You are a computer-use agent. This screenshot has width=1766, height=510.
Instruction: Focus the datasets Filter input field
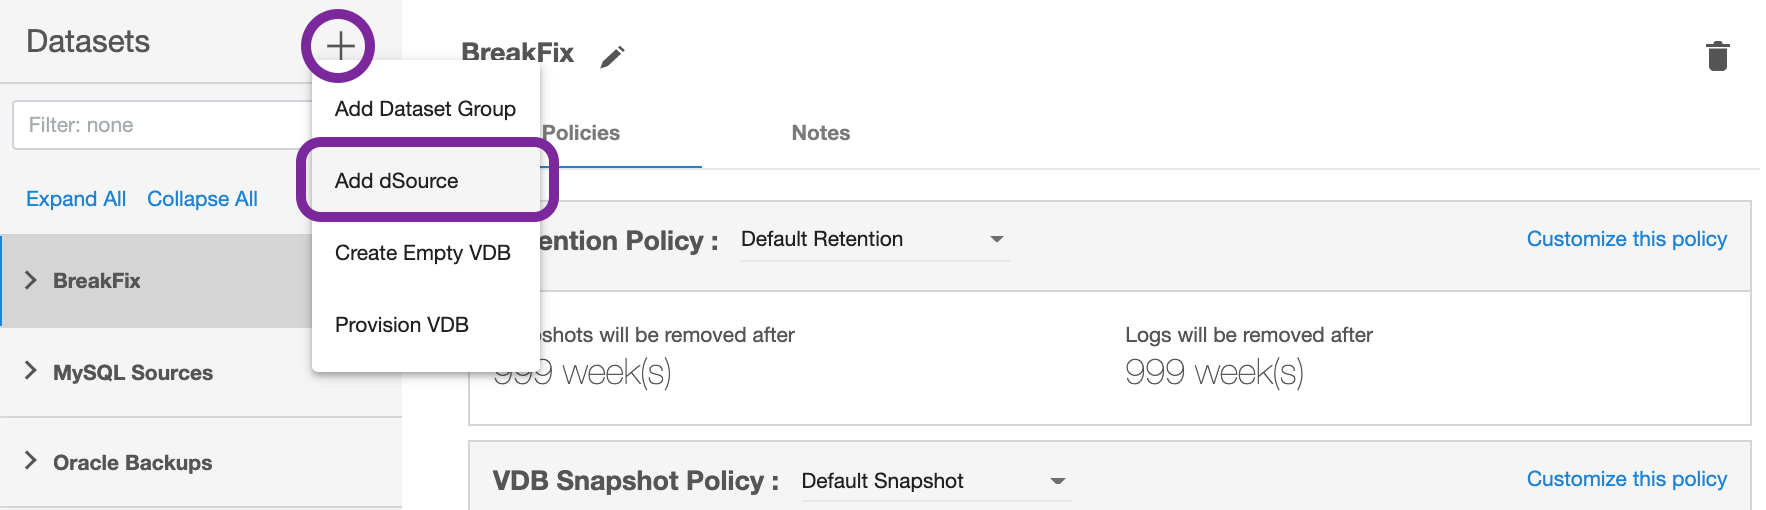pyautogui.click(x=160, y=125)
